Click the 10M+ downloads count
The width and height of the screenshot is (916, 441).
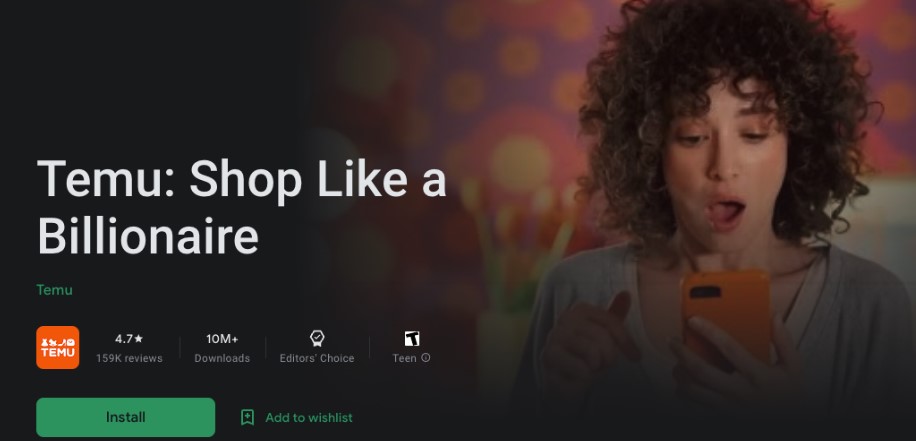click(x=222, y=339)
